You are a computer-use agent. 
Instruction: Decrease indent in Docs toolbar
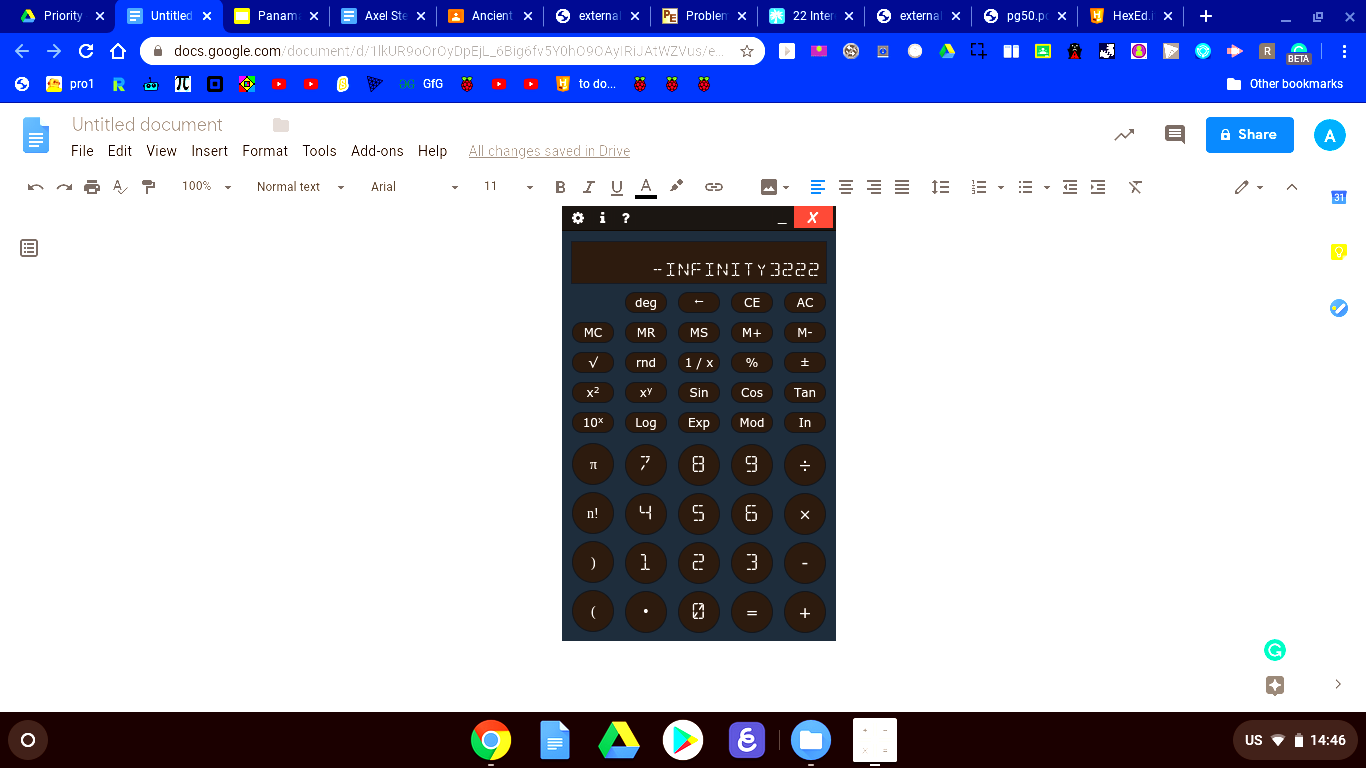1070,187
